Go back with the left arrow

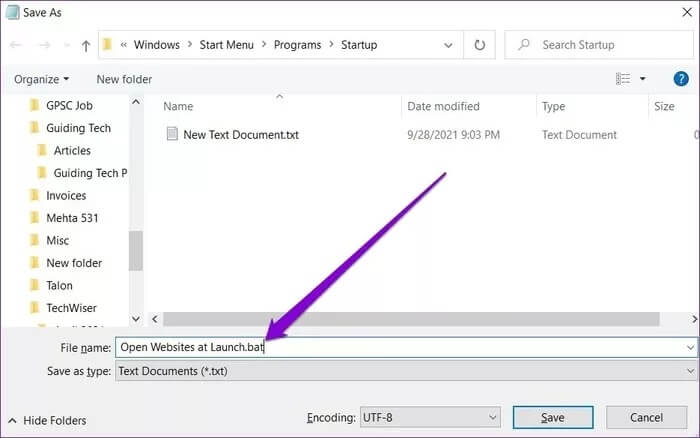point(16,45)
